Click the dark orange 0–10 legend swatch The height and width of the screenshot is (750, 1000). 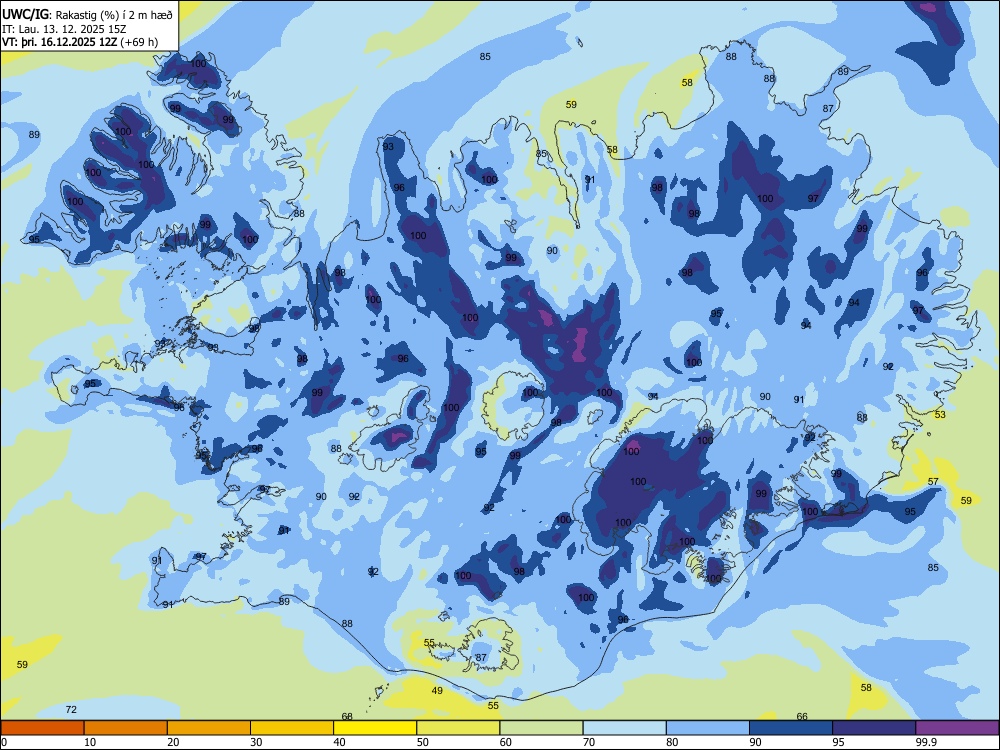(x=43, y=728)
